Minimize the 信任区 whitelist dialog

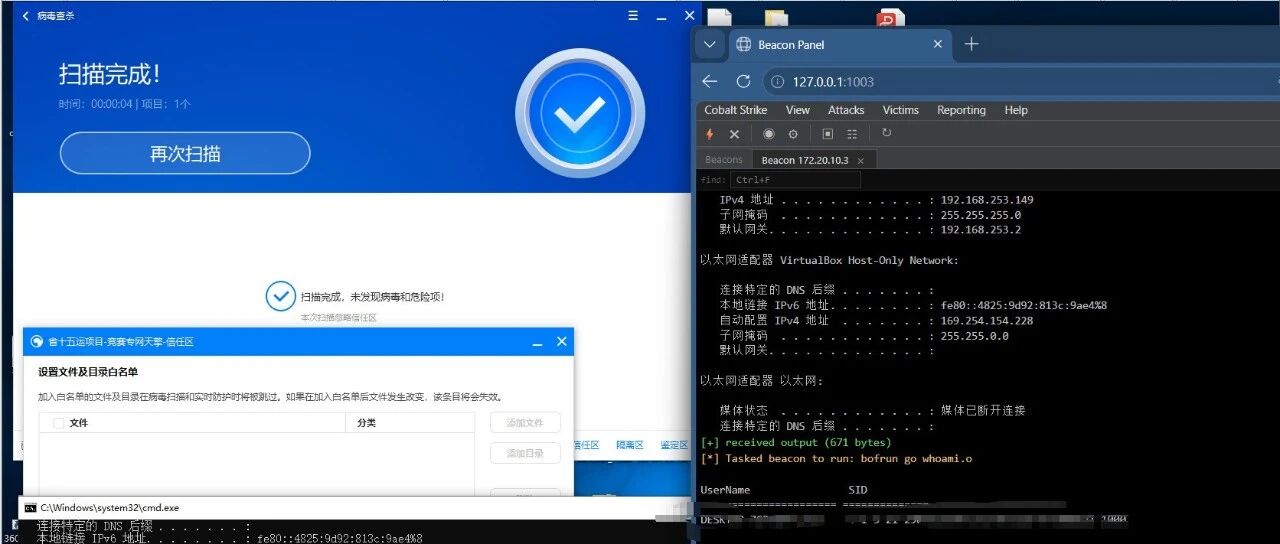(x=536, y=343)
